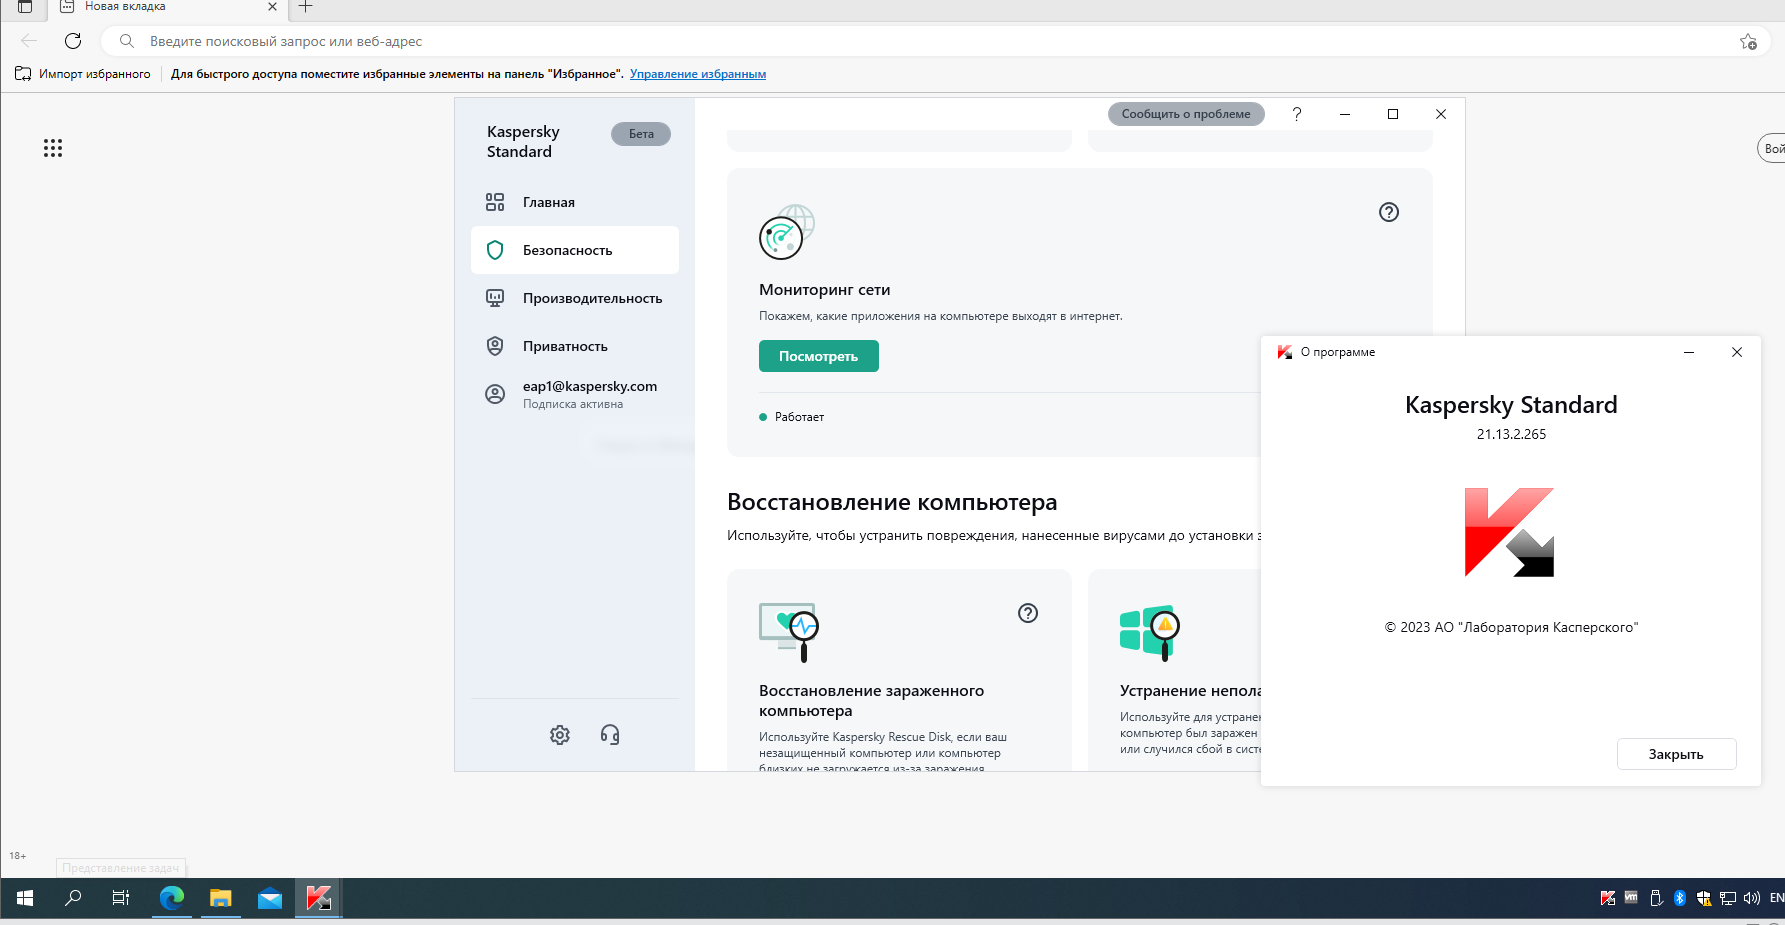Click the copyright line in About dialog
The width and height of the screenshot is (1785, 925).
(1511, 627)
